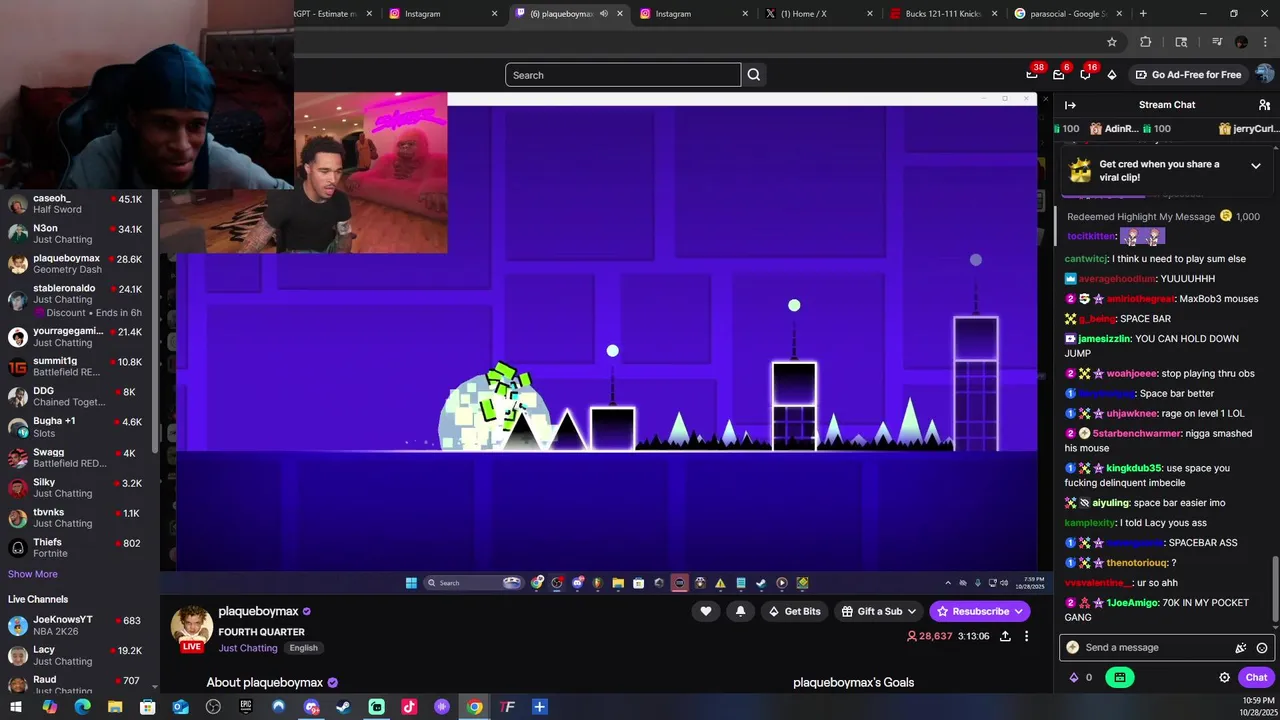Click the English language tag

[303, 648]
